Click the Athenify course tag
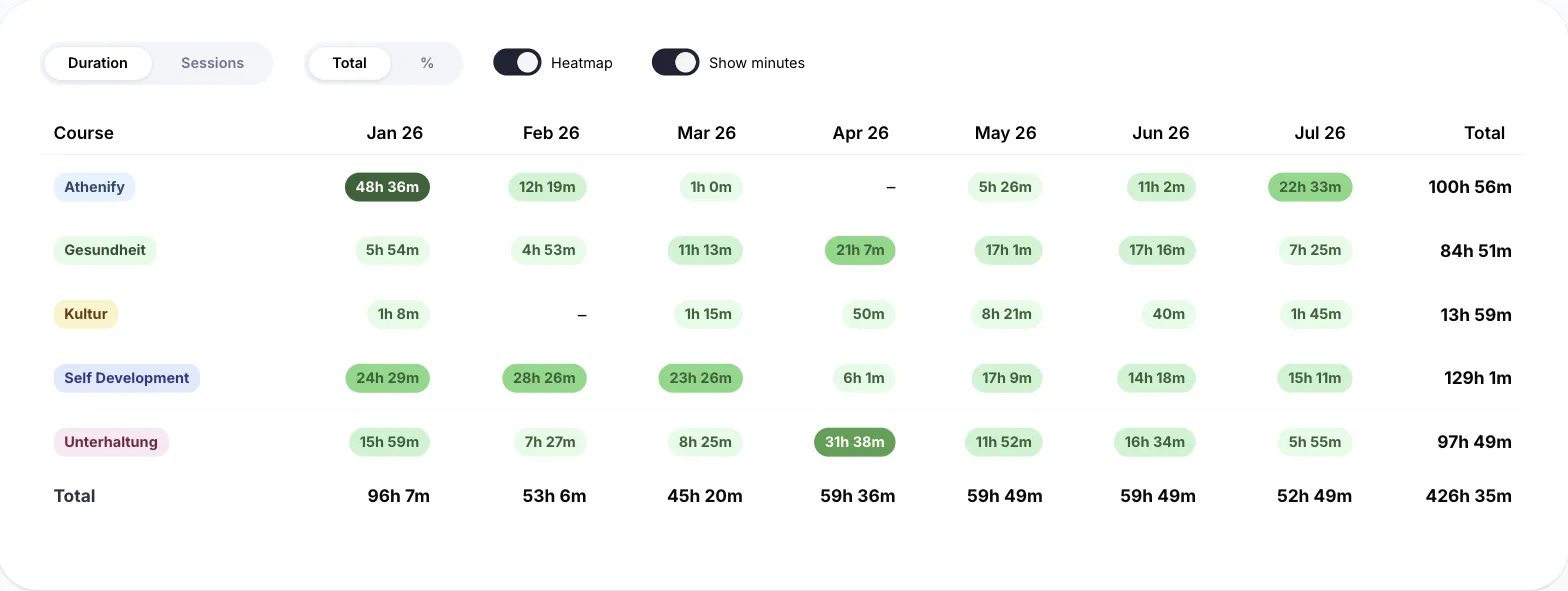 (94, 187)
